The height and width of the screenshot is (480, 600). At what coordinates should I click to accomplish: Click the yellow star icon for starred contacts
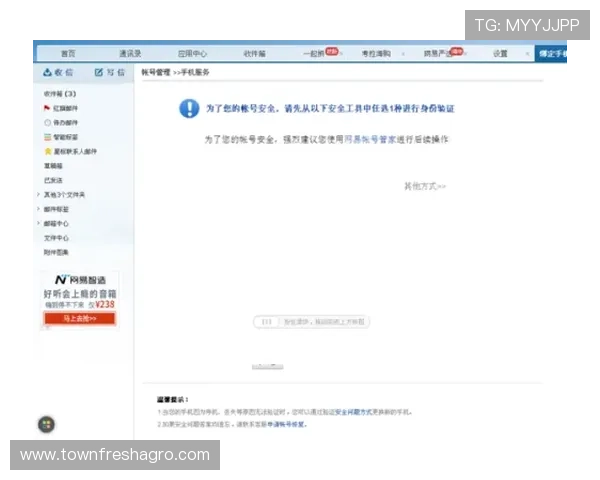click(48, 151)
